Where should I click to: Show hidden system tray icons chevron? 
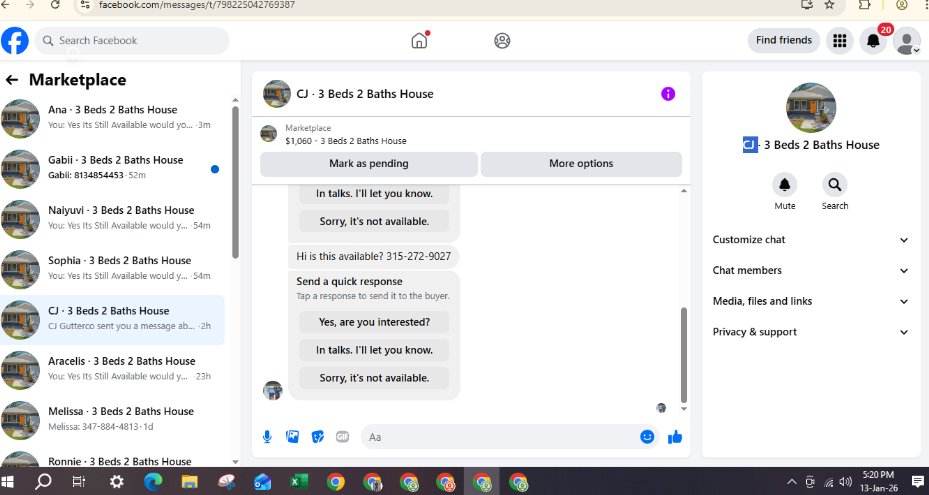coord(792,481)
